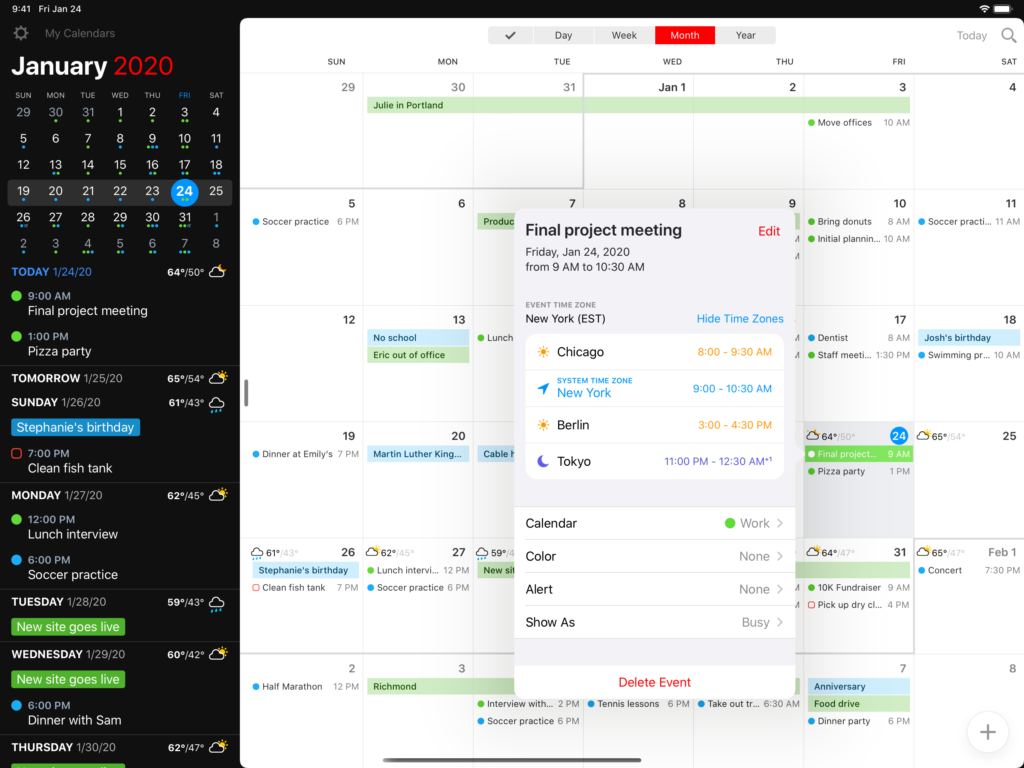Click Delete Event
This screenshot has height=768, width=1024.
[x=654, y=682]
